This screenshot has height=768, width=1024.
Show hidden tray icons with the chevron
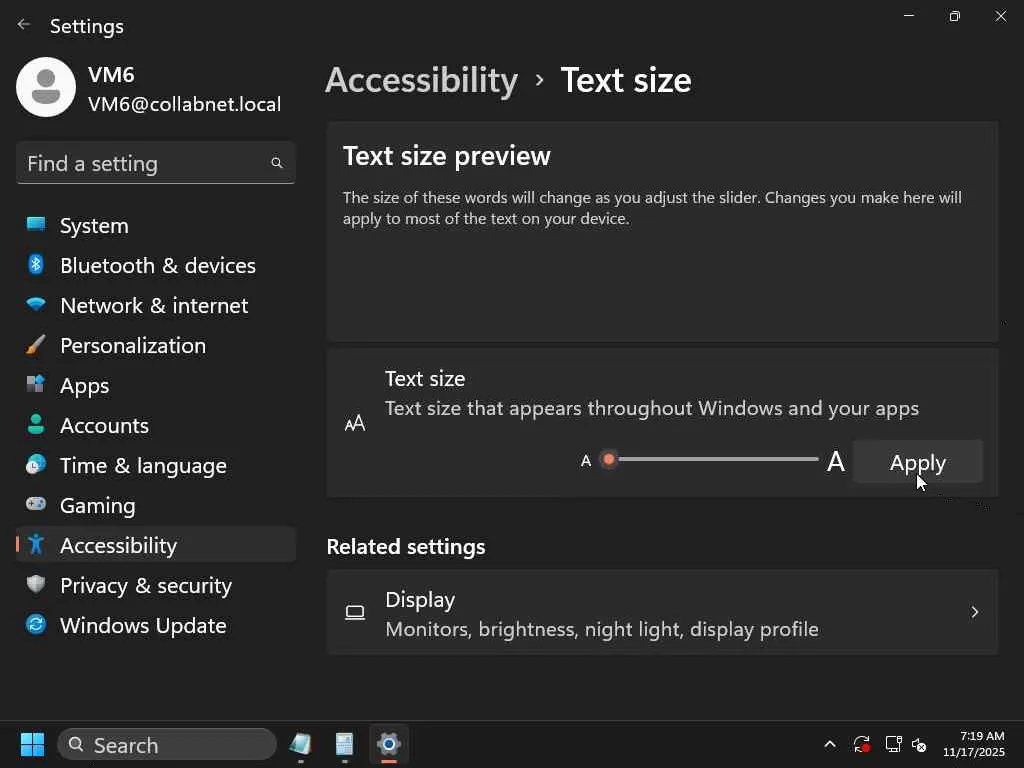click(x=829, y=744)
